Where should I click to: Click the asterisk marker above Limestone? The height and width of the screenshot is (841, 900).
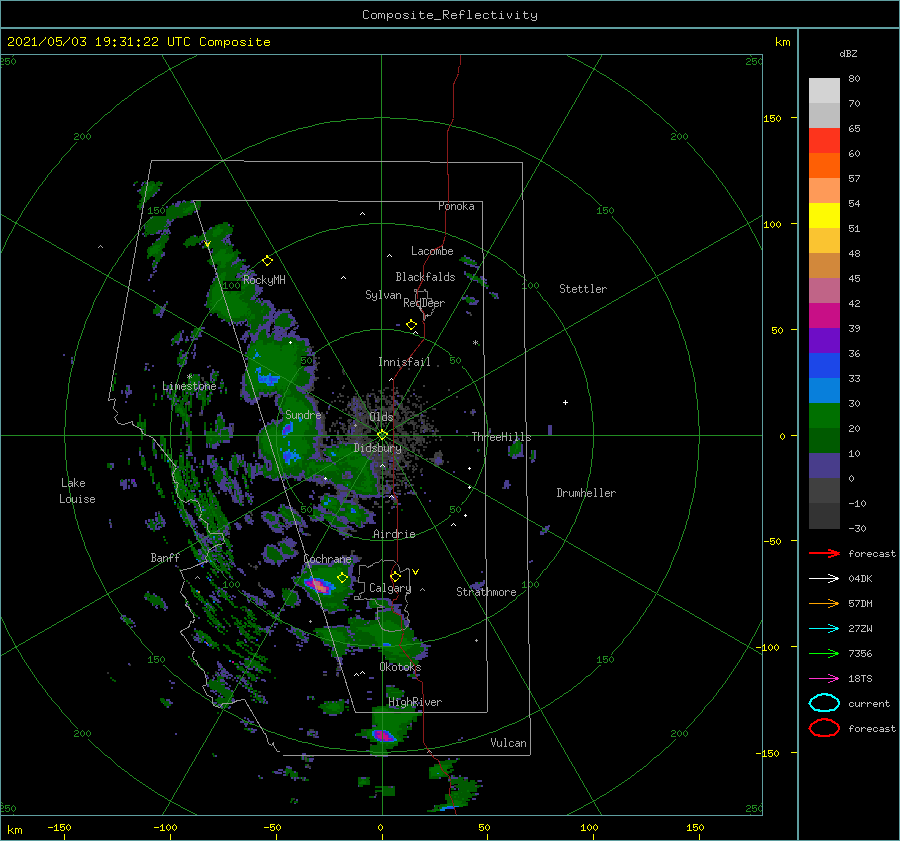click(x=190, y=377)
